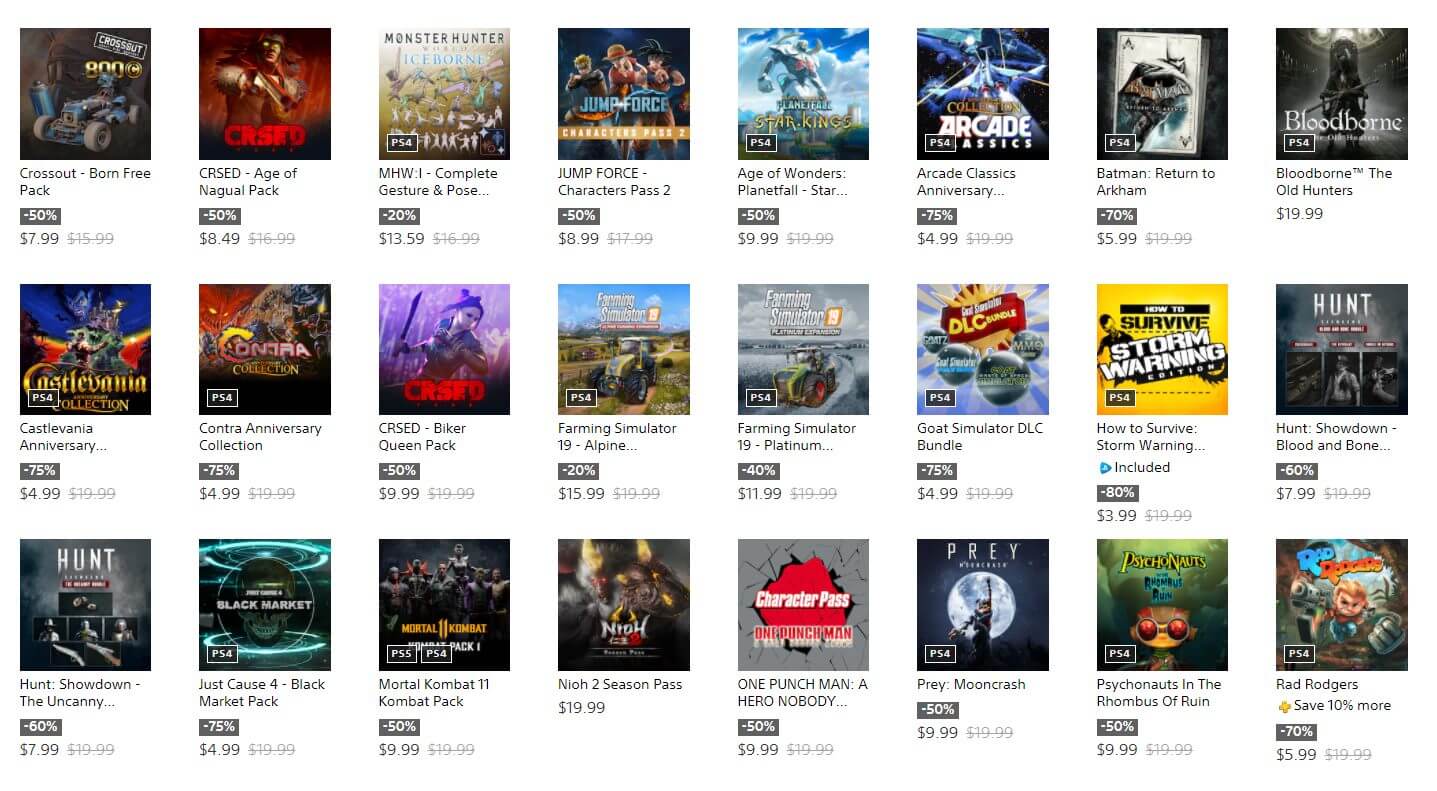Click the PS4 badge on Batman Return to Arkham
The height and width of the screenshot is (791, 1437).
[x=1119, y=143]
